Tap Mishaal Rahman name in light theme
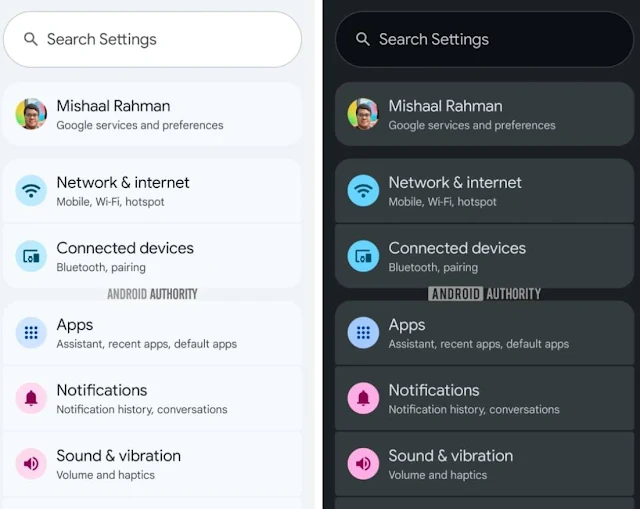 coord(113,106)
